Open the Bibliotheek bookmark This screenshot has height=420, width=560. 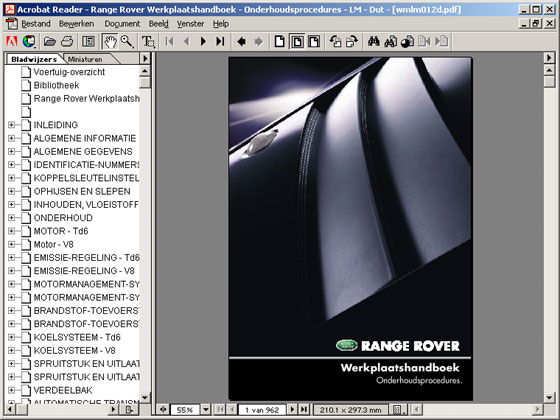(x=56, y=85)
